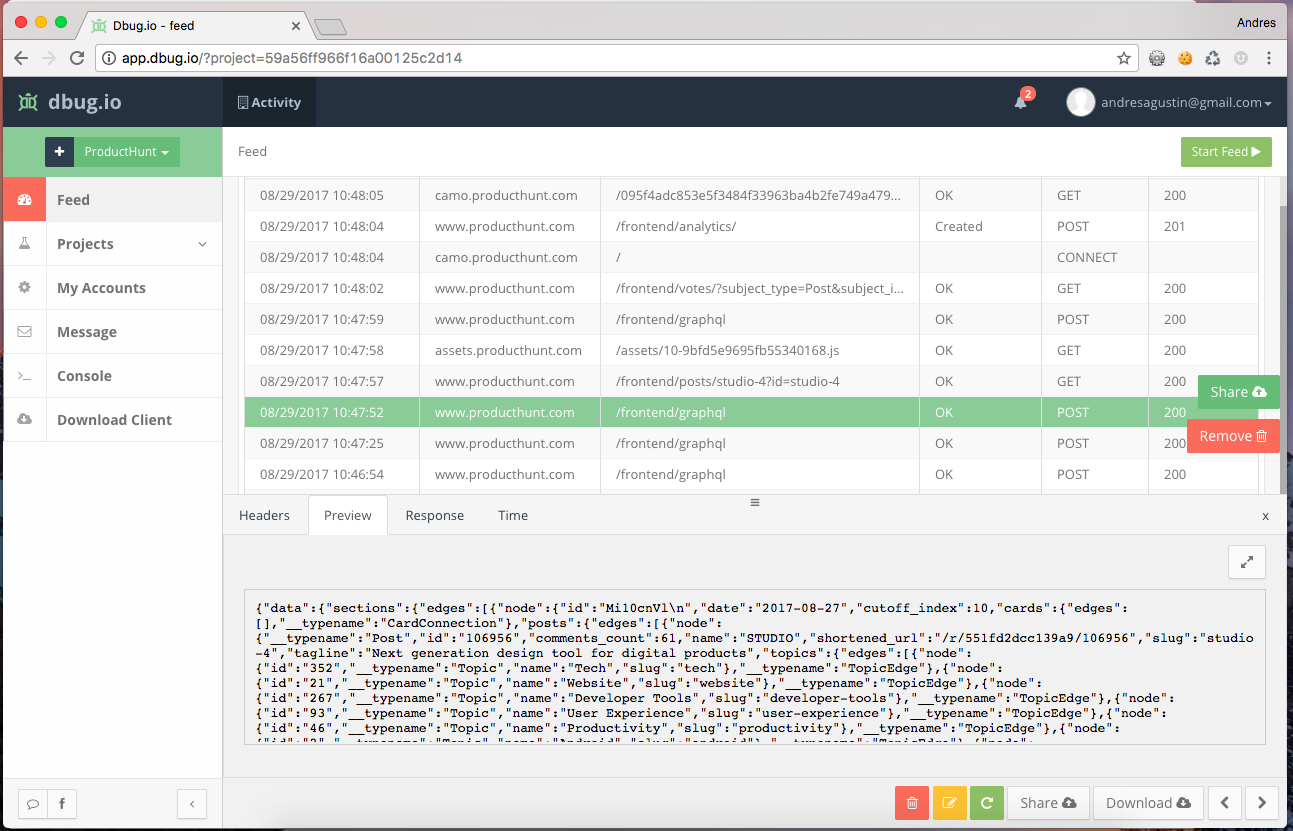
Task: Click the Share button in bottom toolbar
Action: pos(1048,802)
